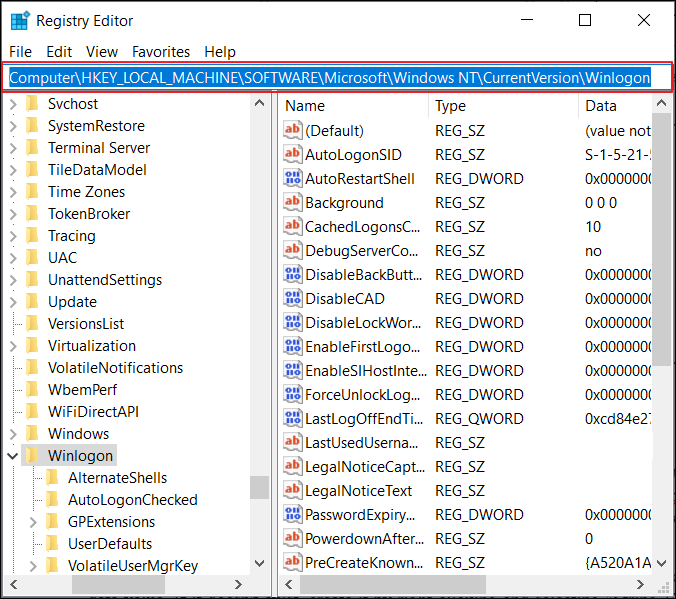Open the File menu
This screenshot has height=599, width=676.
(x=20, y=52)
